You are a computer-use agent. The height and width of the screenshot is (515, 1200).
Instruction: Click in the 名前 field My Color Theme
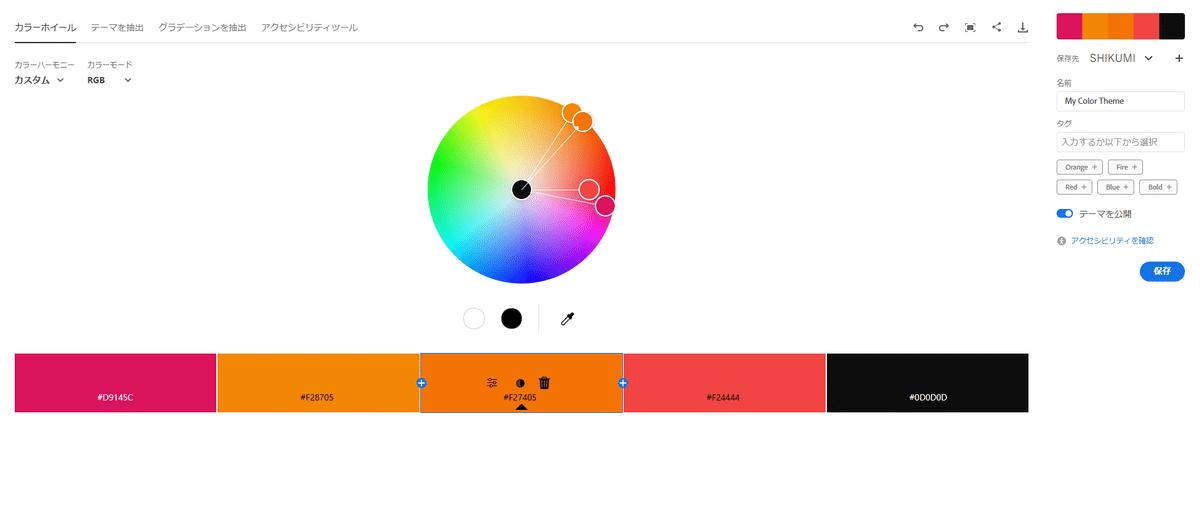1120,101
